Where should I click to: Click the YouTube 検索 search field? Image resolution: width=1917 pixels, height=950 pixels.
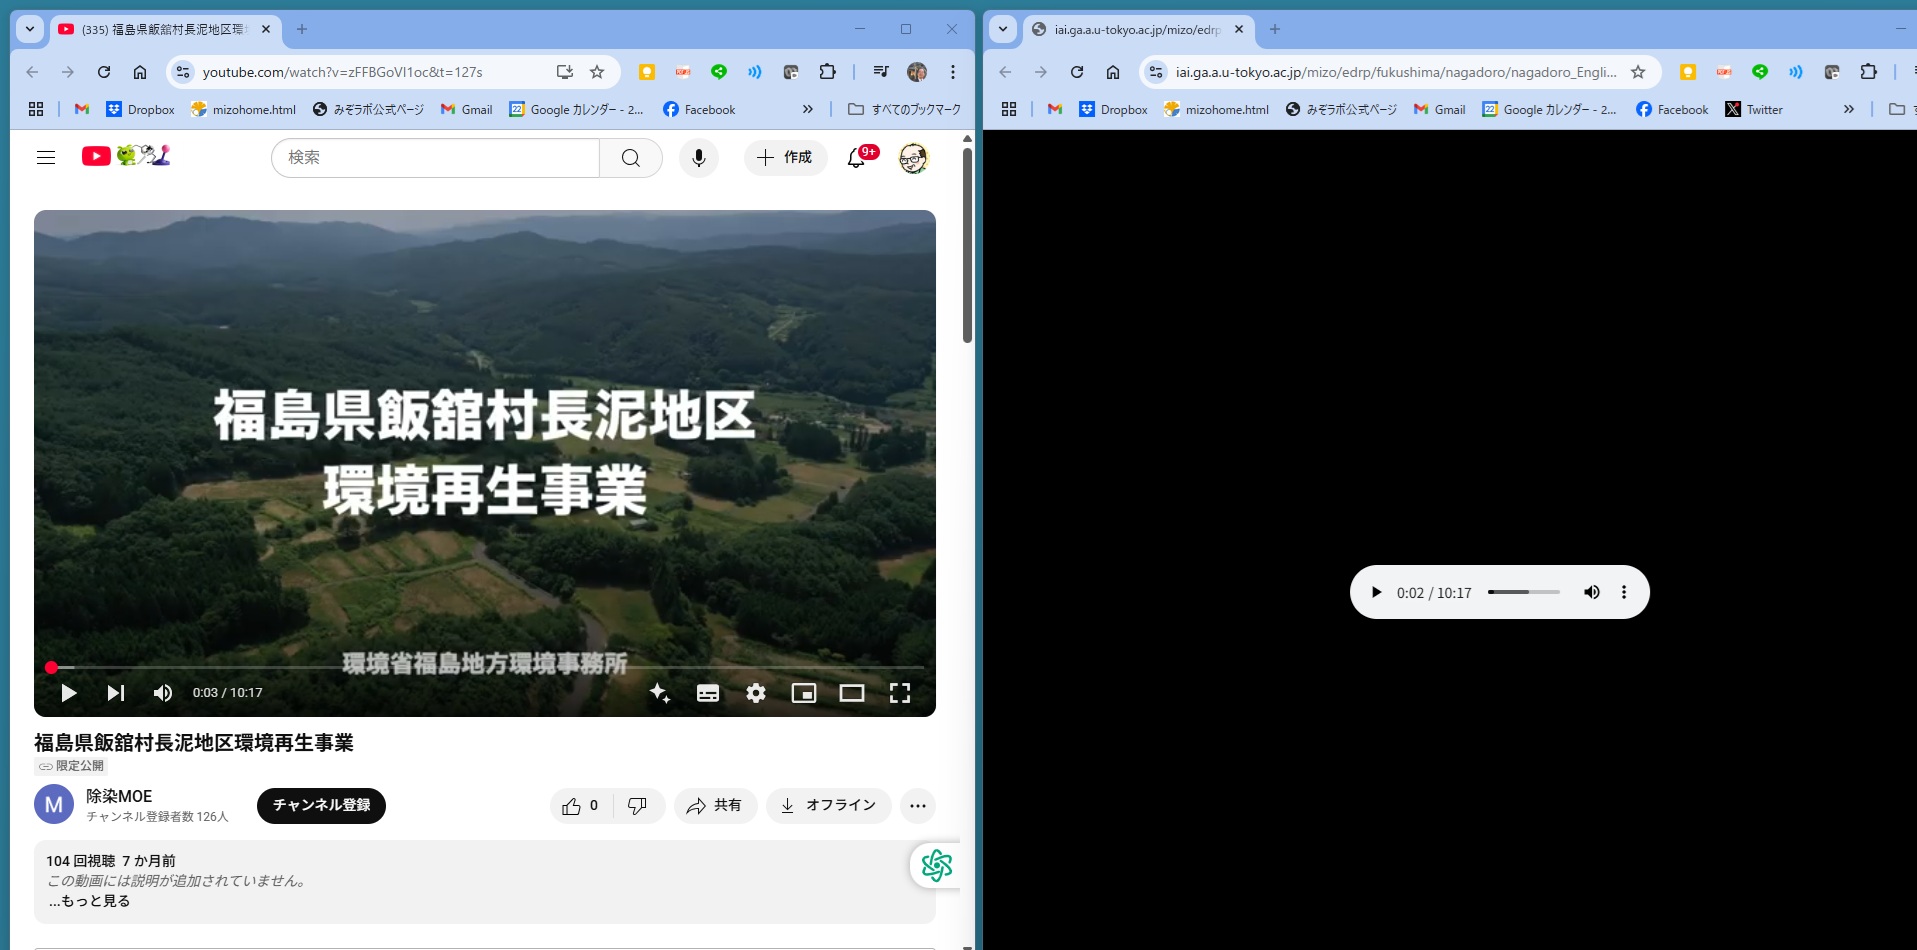point(435,158)
